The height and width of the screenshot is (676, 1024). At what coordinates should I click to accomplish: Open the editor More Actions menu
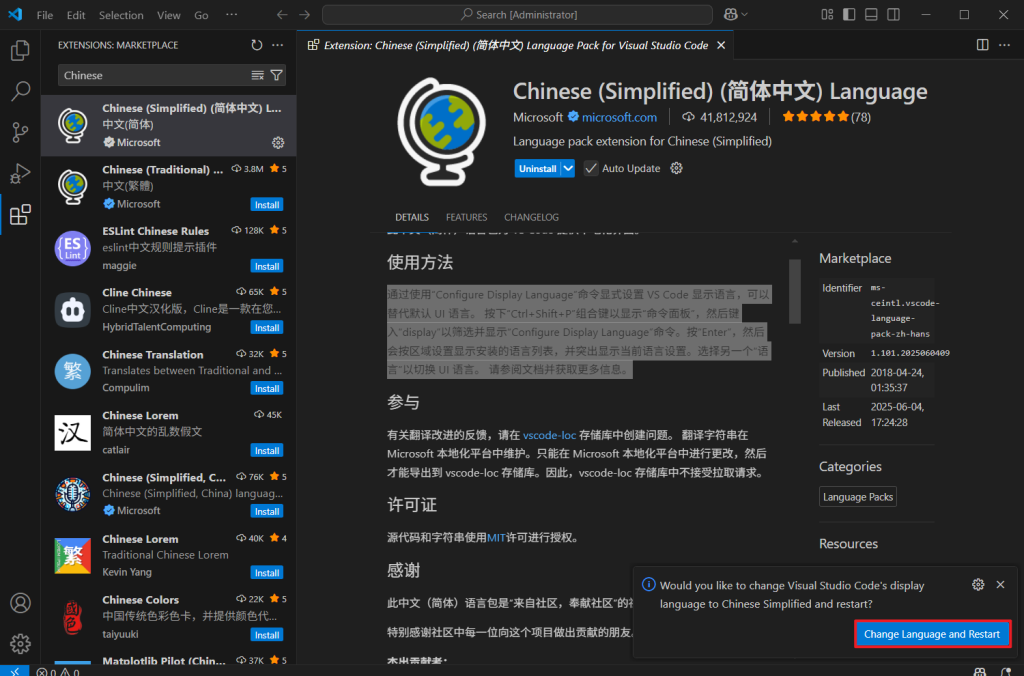pos(1004,45)
